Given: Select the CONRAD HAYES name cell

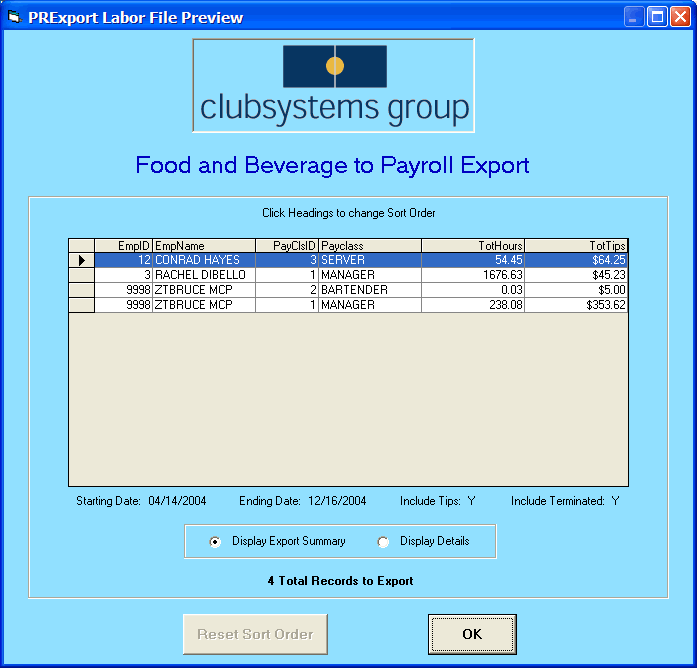Looking at the screenshot, I should coord(204,260).
